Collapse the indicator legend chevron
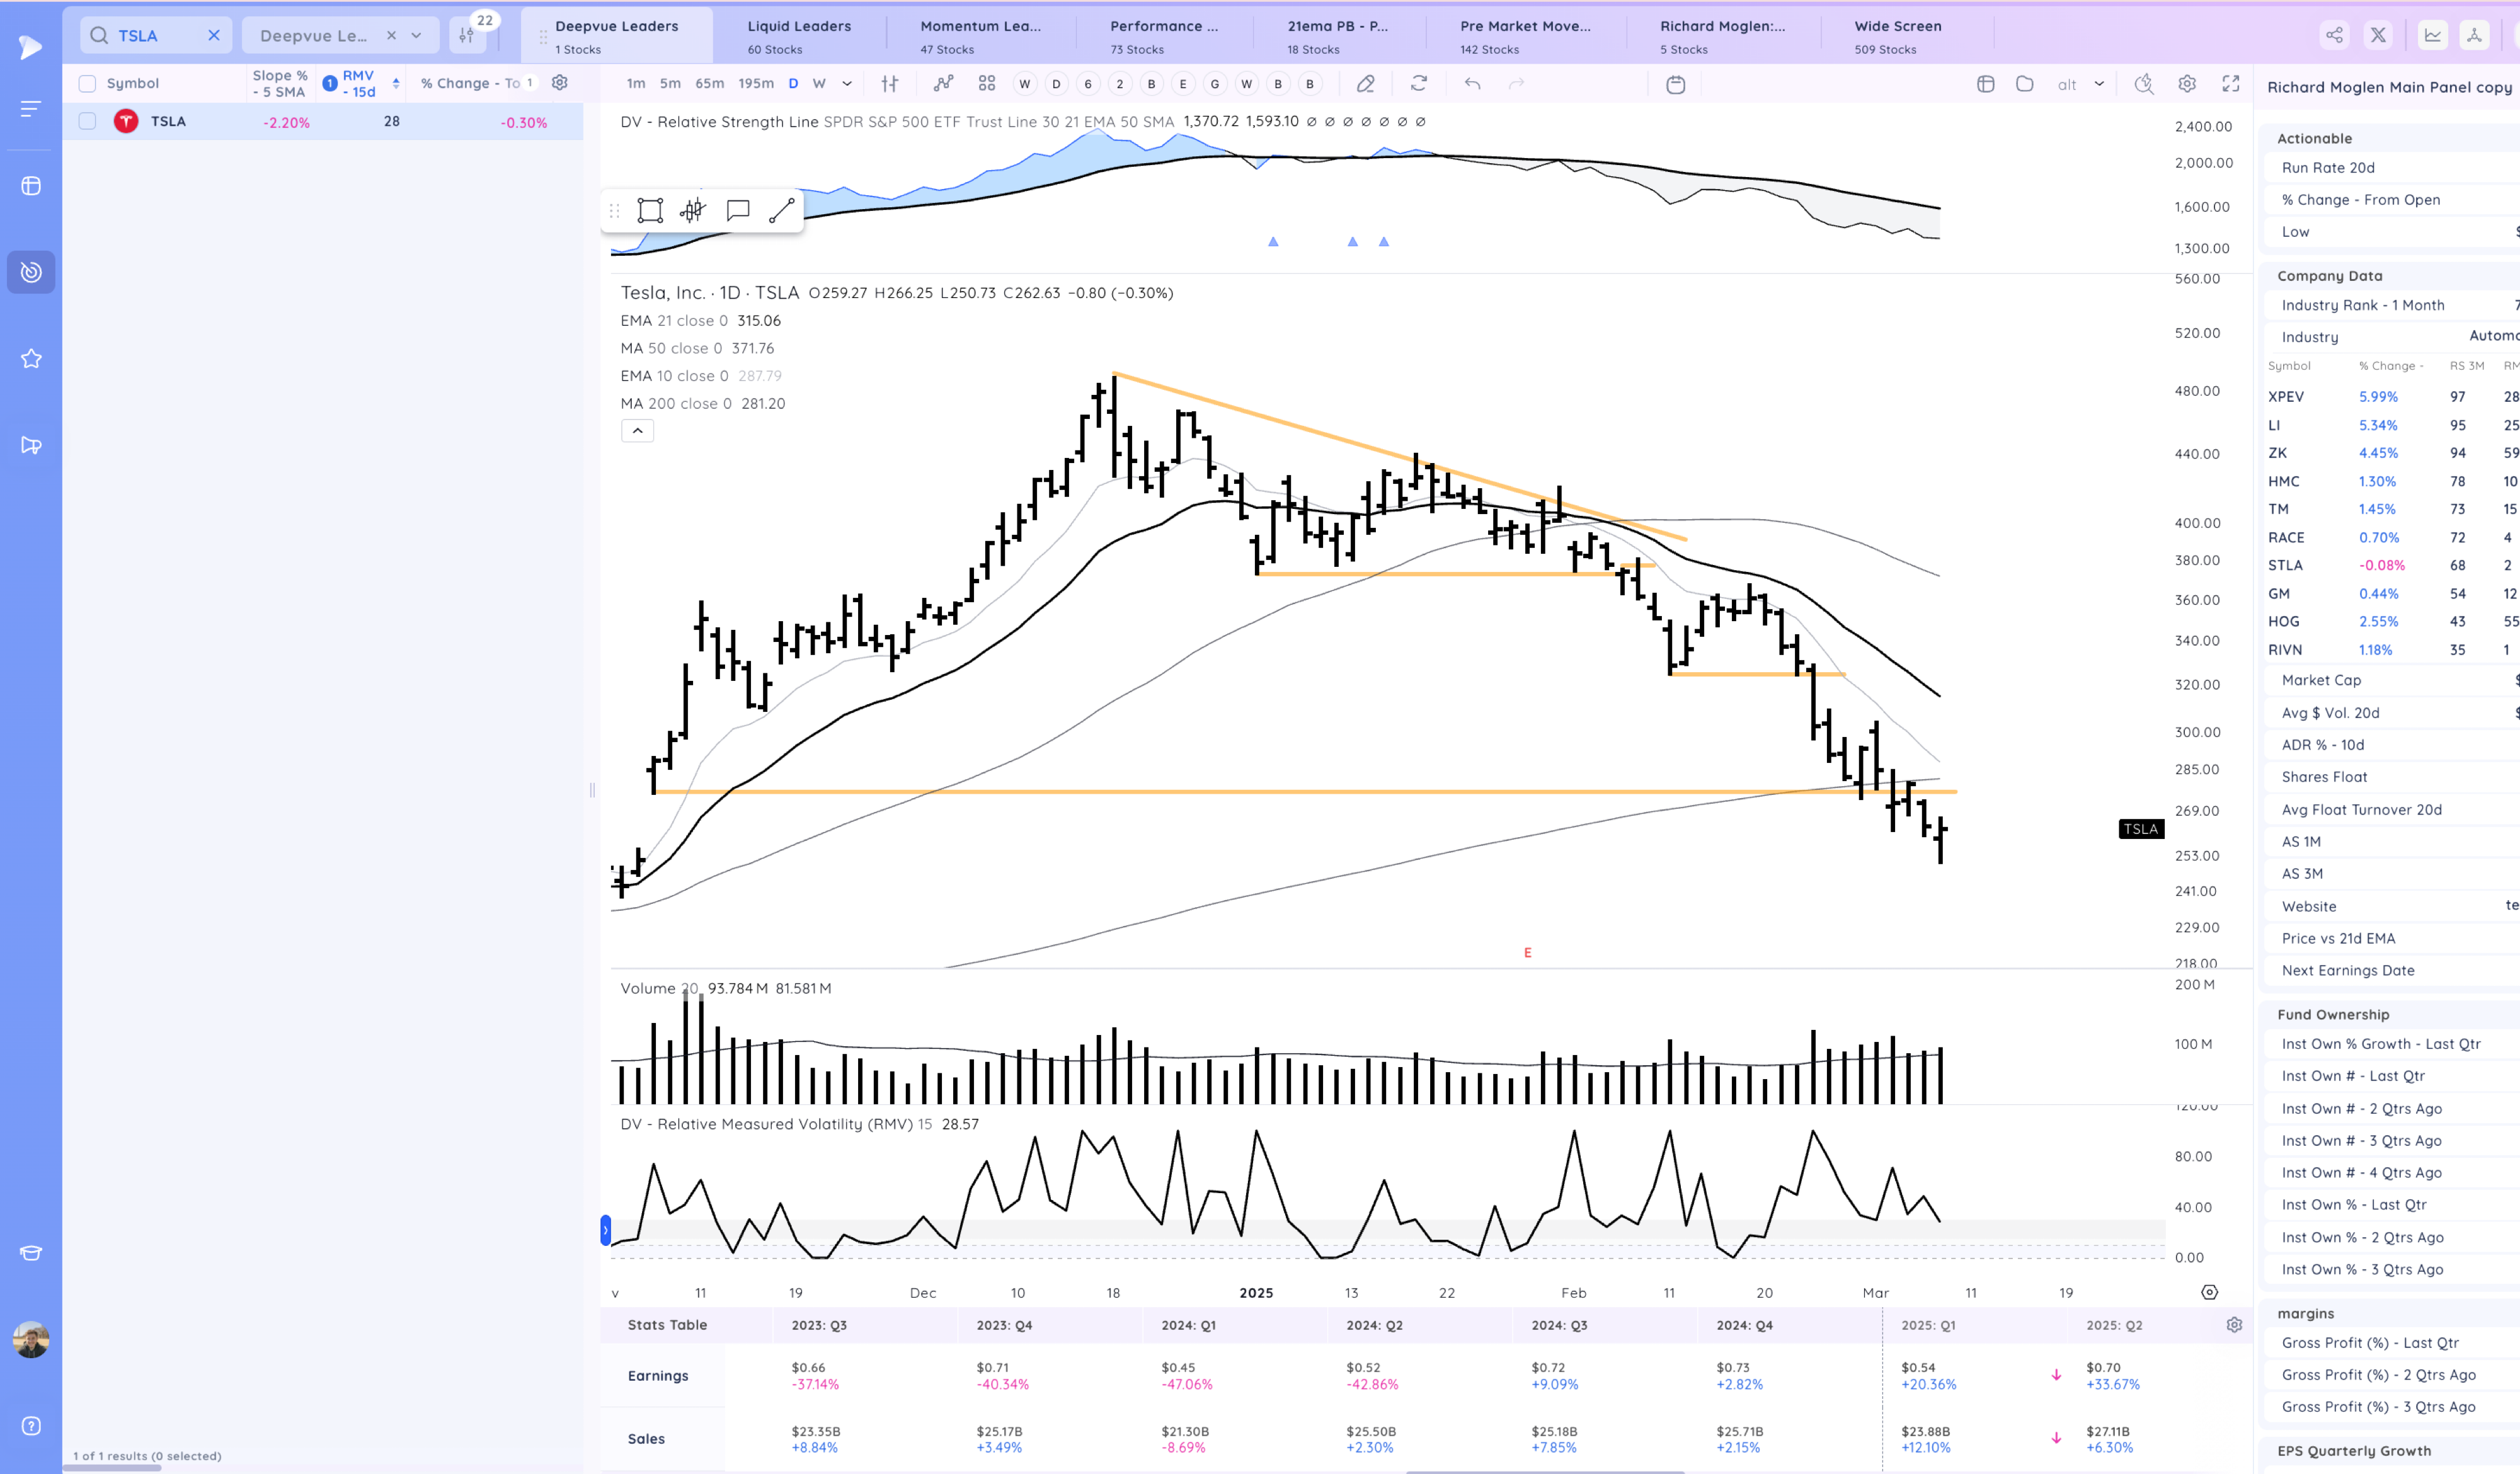 tap(637, 431)
